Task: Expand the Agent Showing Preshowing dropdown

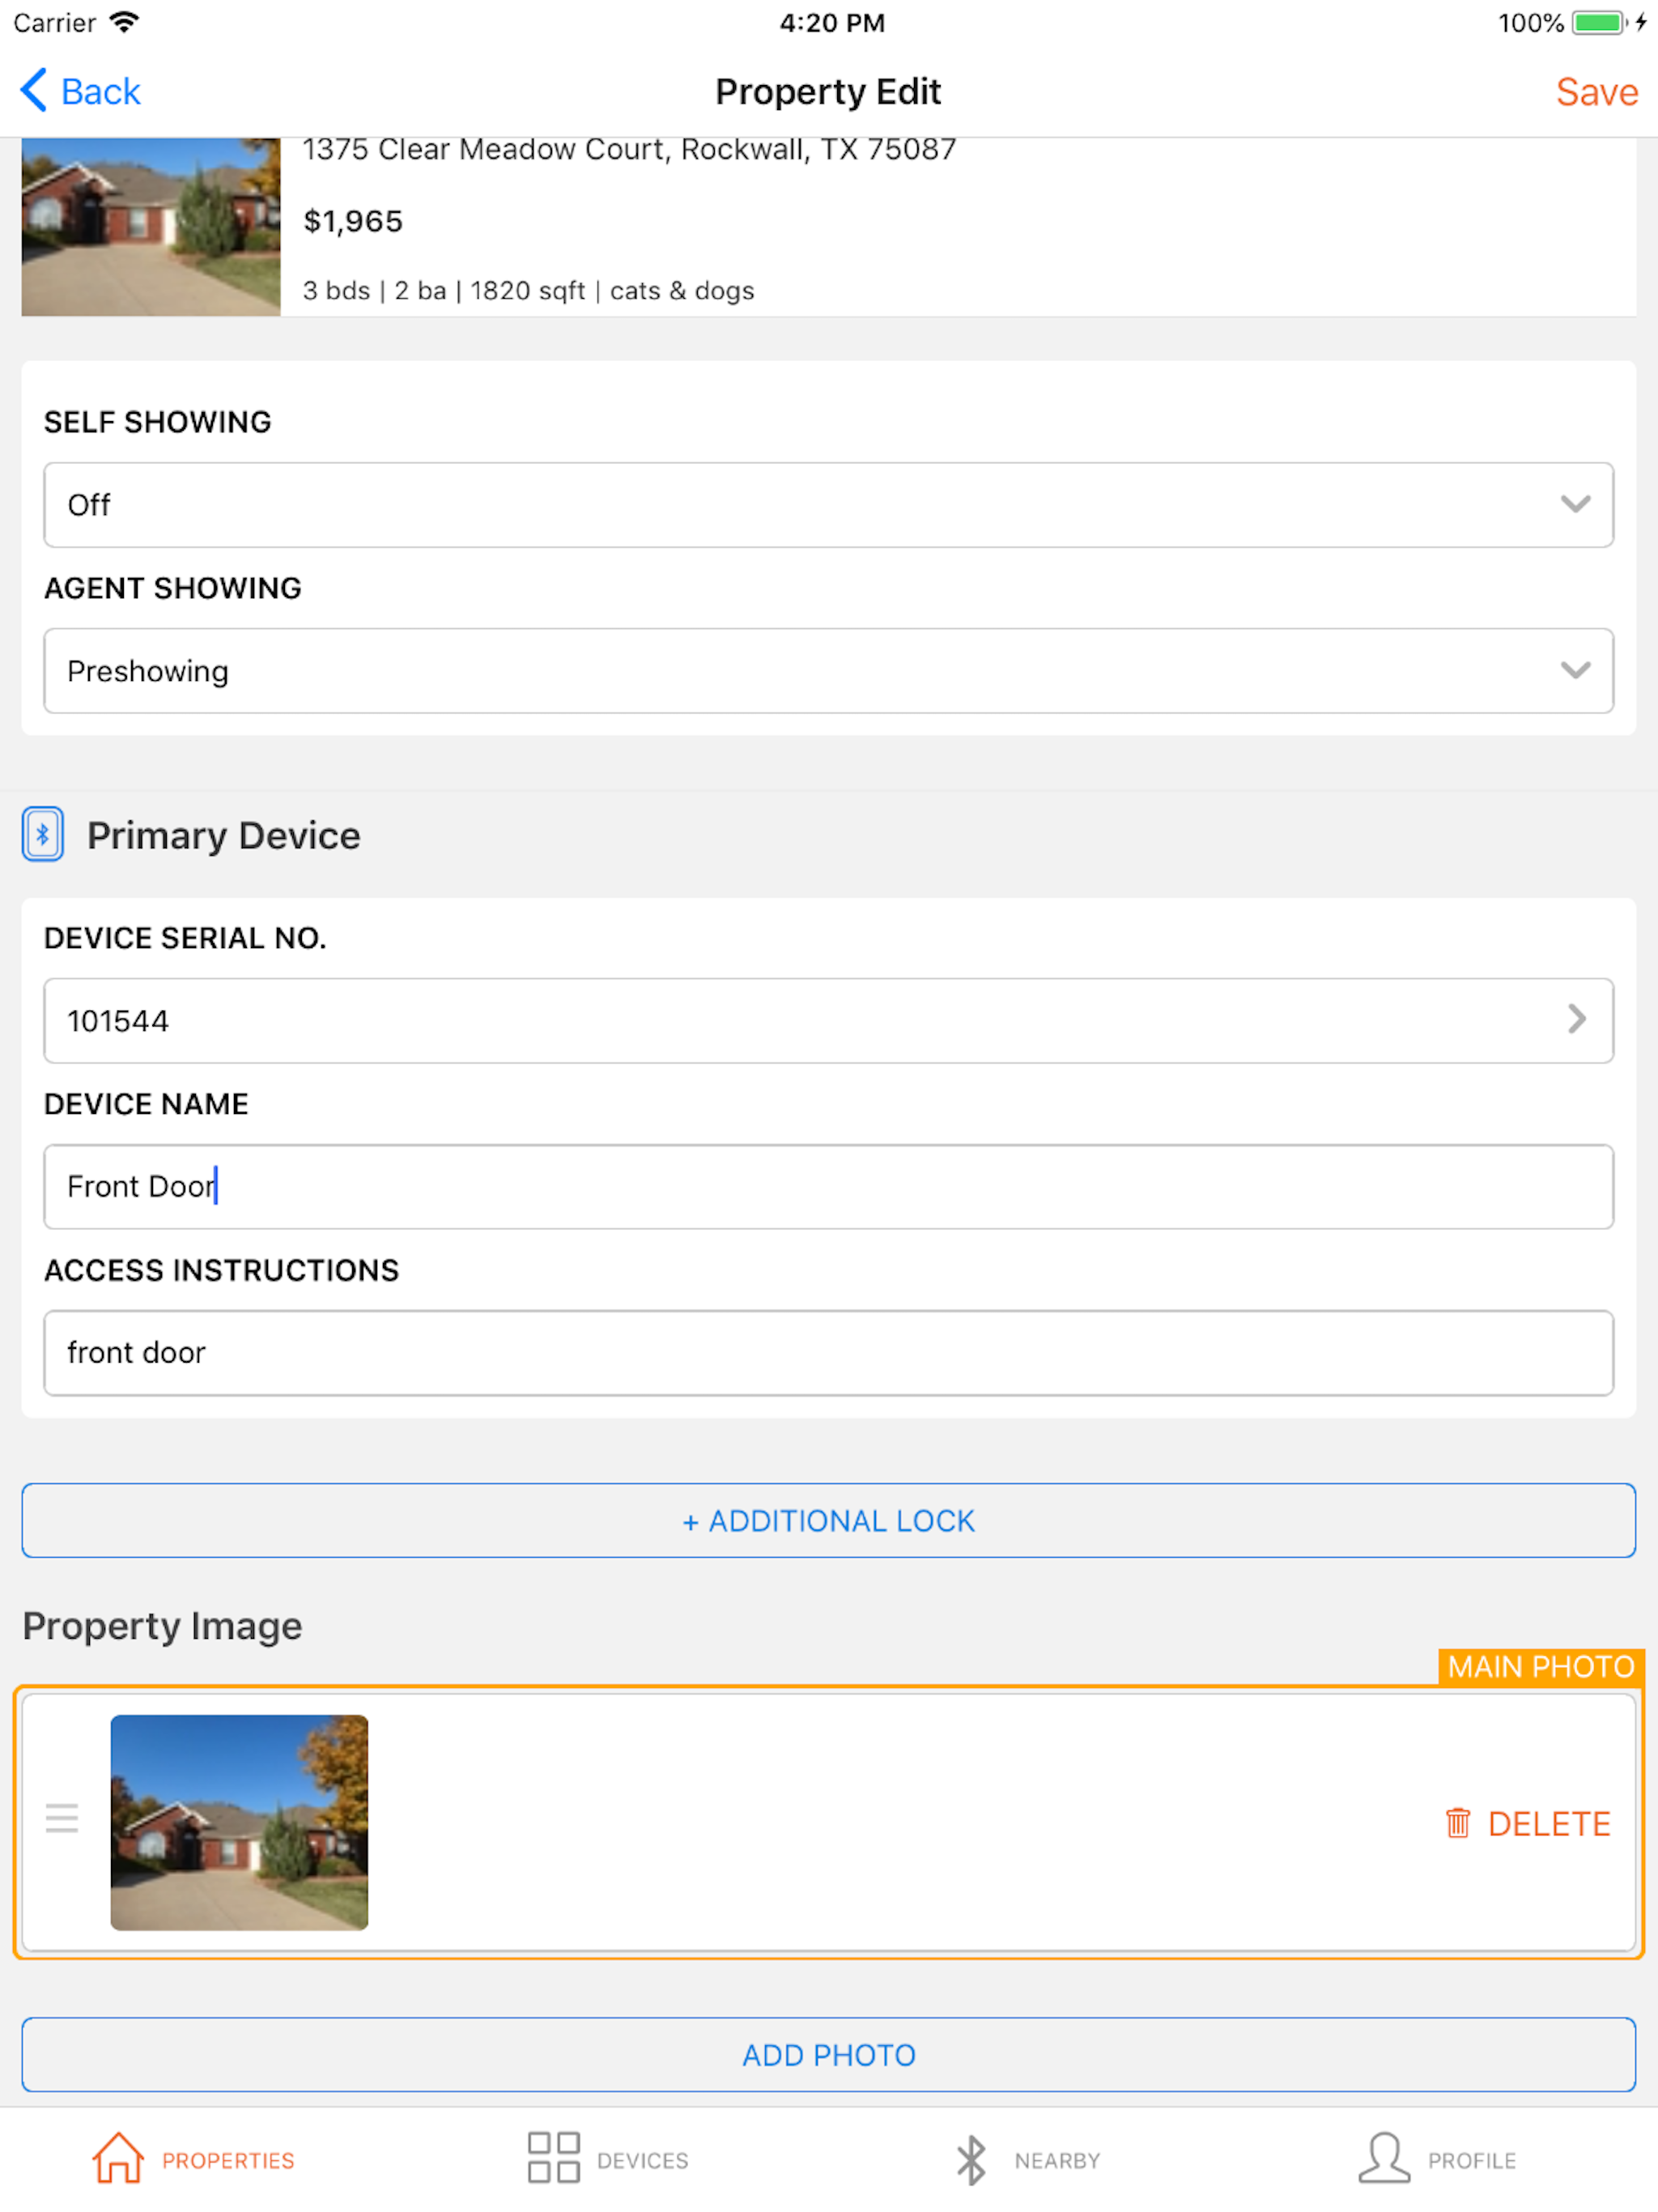Action: click(x=828, y=671)
